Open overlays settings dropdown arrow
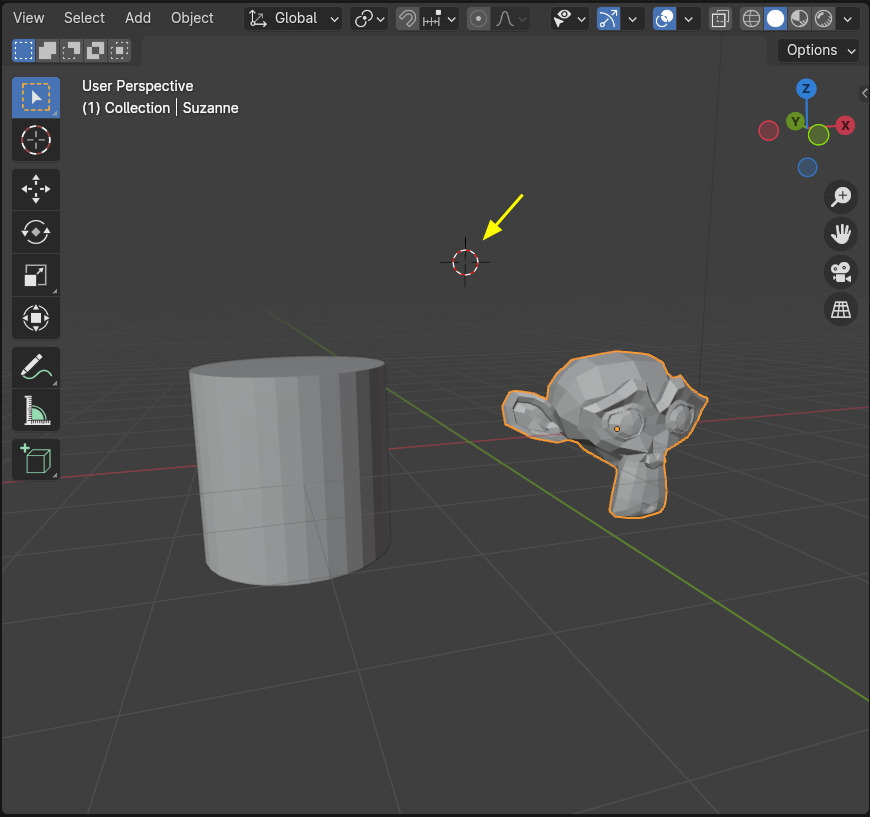Screen dimensions: 870x817 (x=689, y=19)
